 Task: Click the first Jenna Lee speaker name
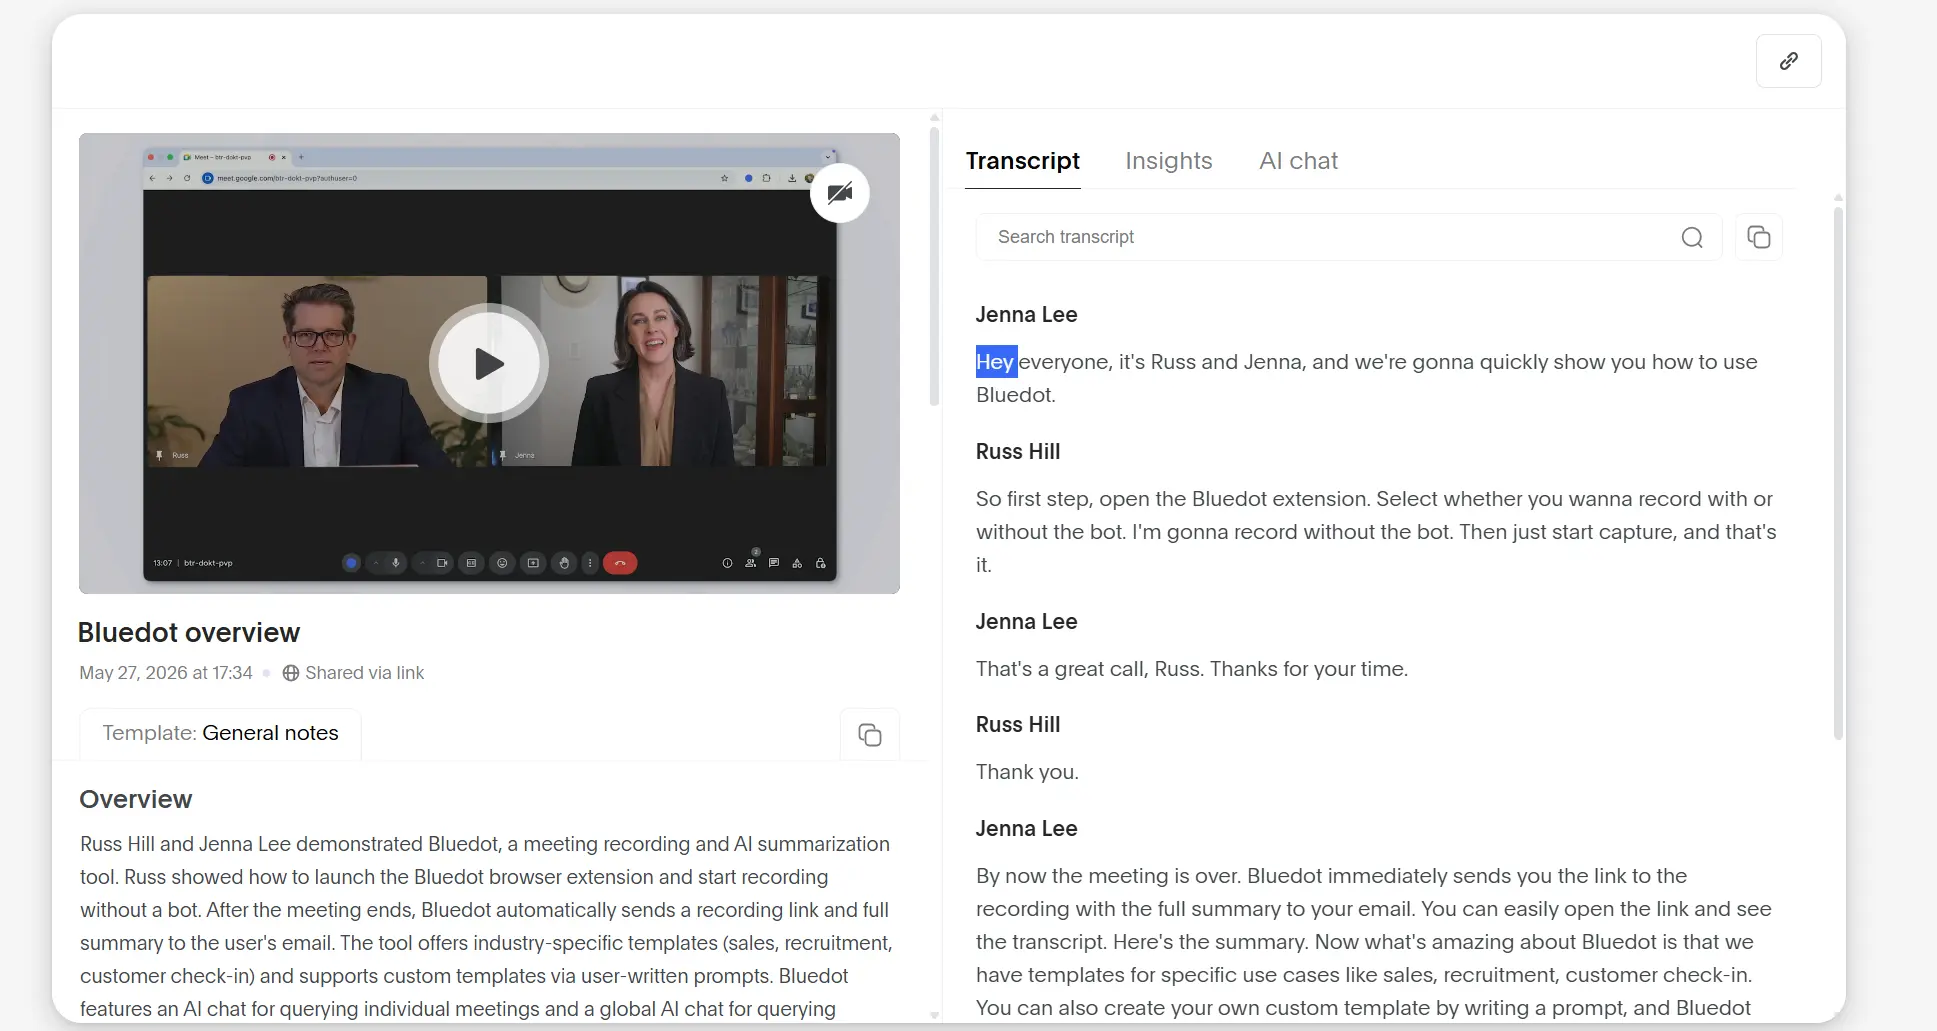[x=1026, y=314]
